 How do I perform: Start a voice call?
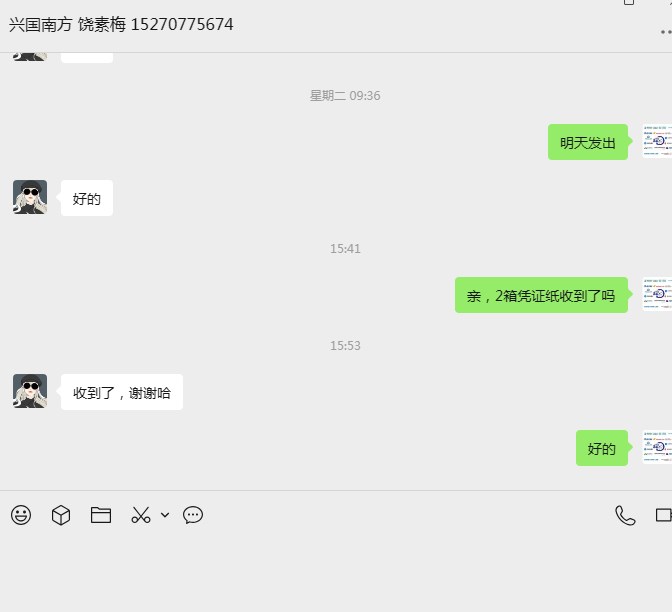(x=625, y=515)
